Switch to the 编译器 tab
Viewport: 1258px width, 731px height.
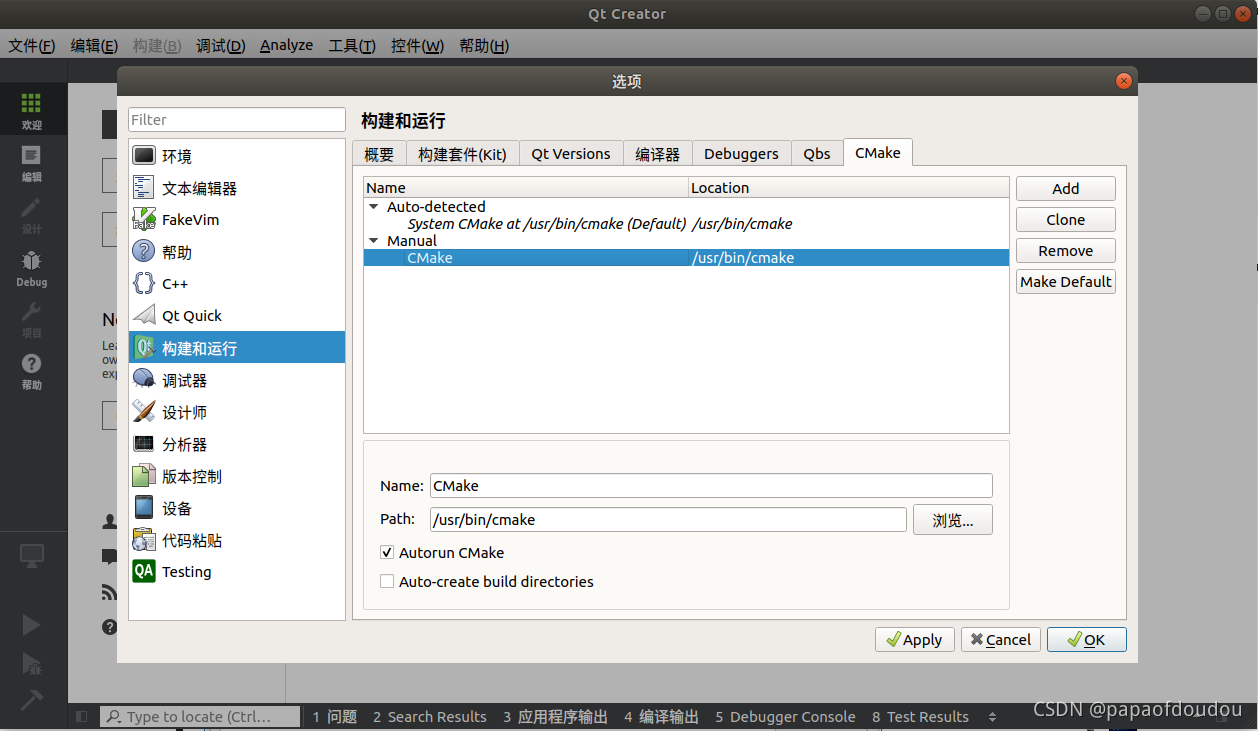coord(657,154)
